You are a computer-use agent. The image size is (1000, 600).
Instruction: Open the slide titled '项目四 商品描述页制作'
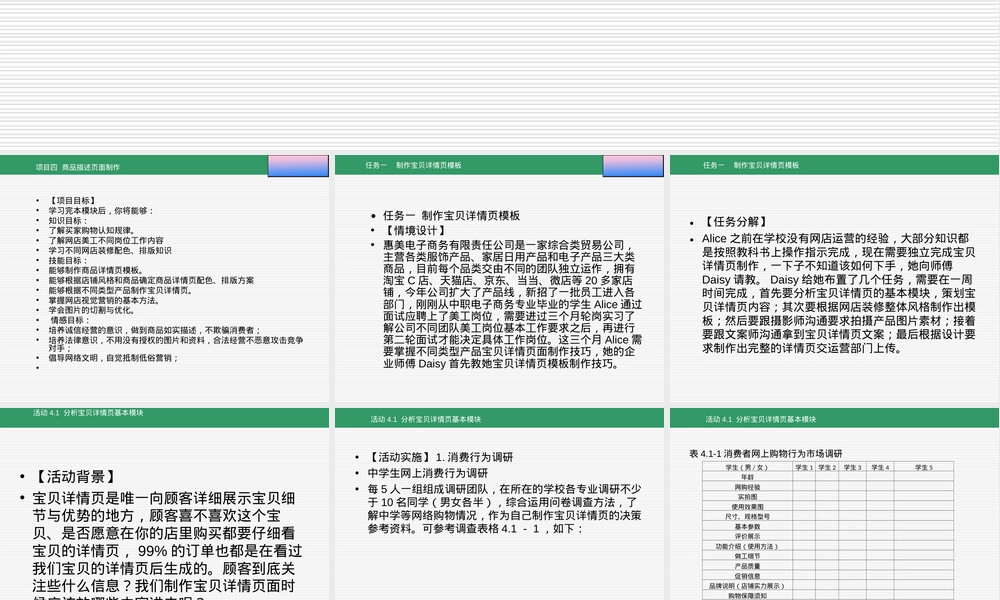(165, 278)
